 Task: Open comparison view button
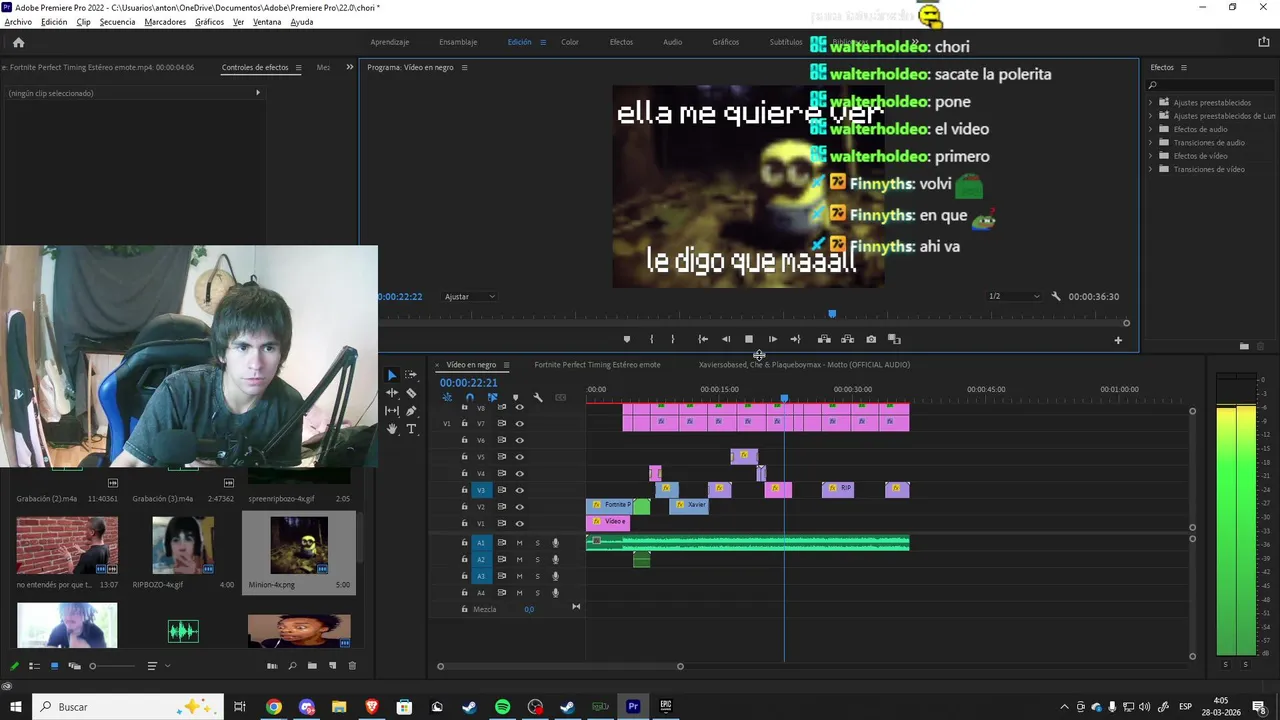coord(895,339)
